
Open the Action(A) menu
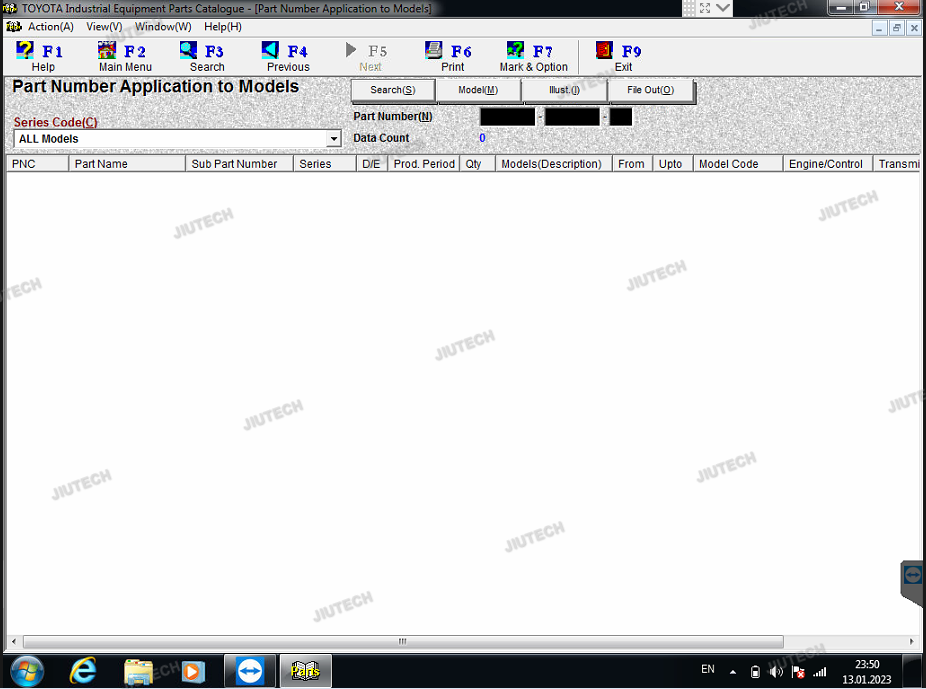click(x=51, y=27)
